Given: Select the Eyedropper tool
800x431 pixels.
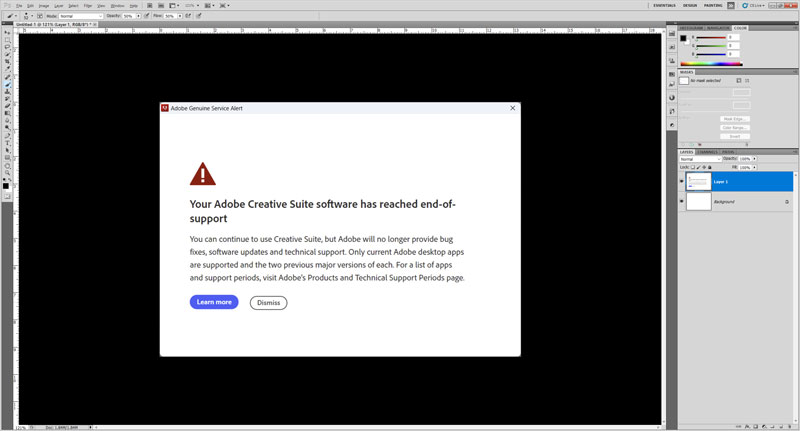Looking at the screenshot, I should [7, 69].
